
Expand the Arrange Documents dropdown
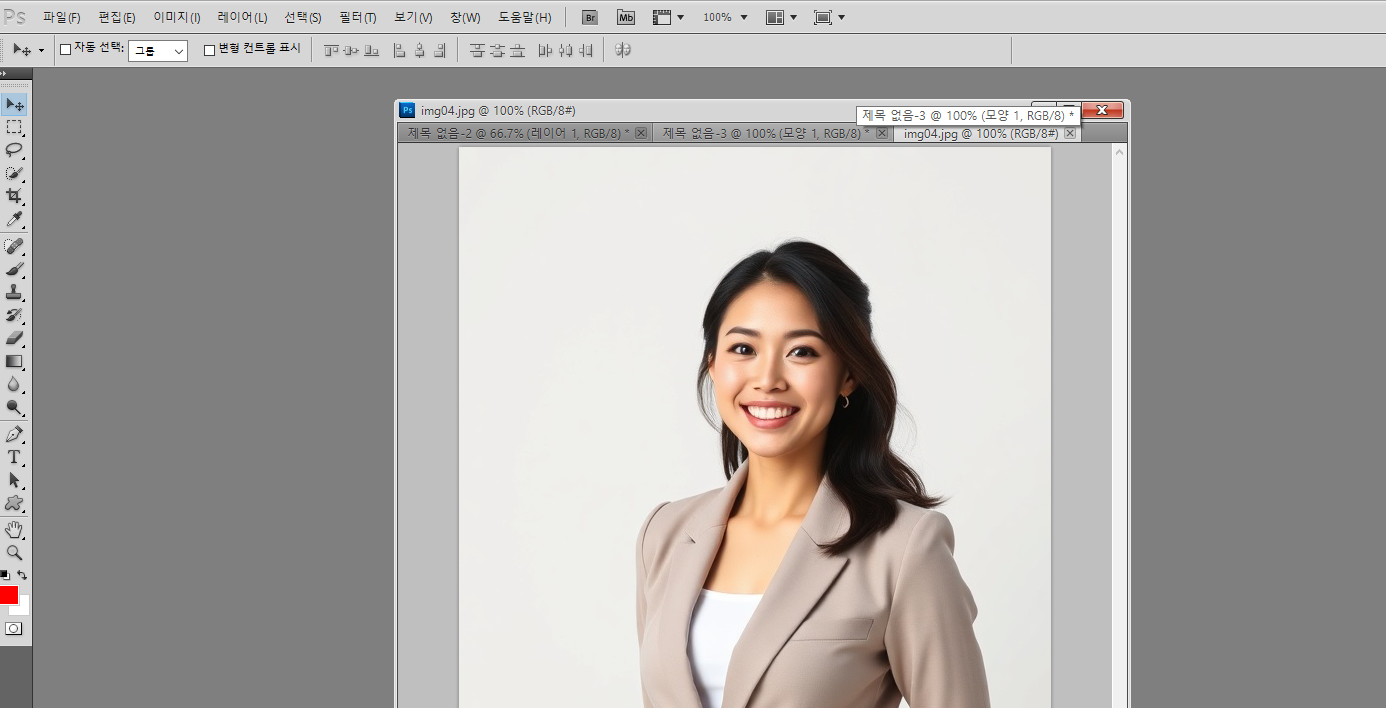point(781,18)
